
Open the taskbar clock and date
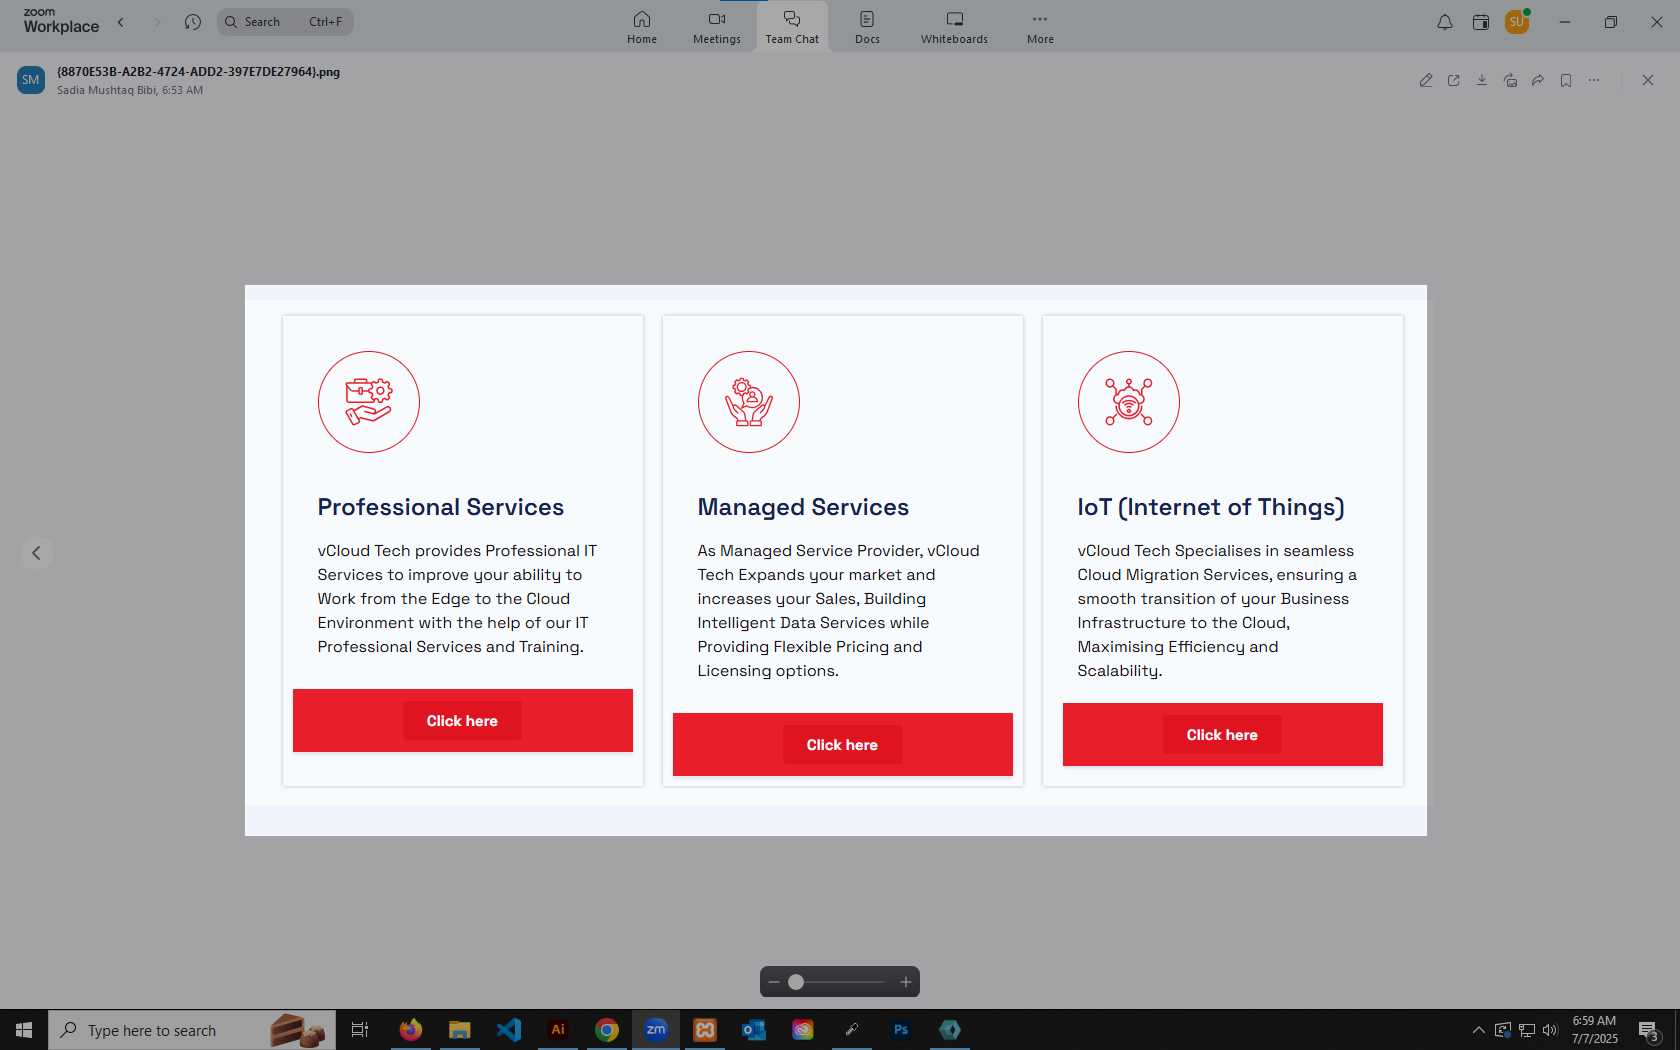click(x=1594, y=1030)
